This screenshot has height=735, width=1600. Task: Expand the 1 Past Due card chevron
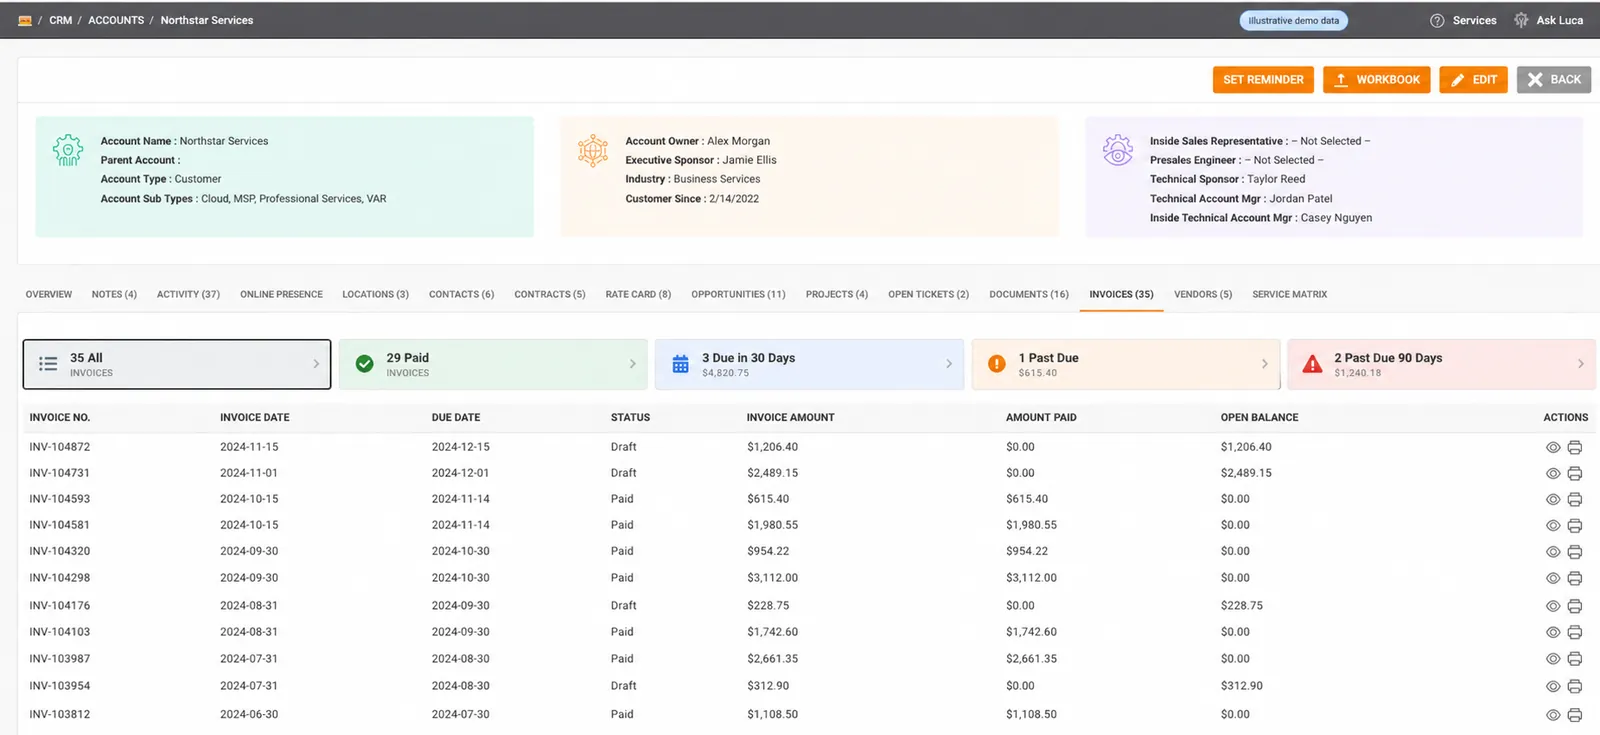[1265, 364]
